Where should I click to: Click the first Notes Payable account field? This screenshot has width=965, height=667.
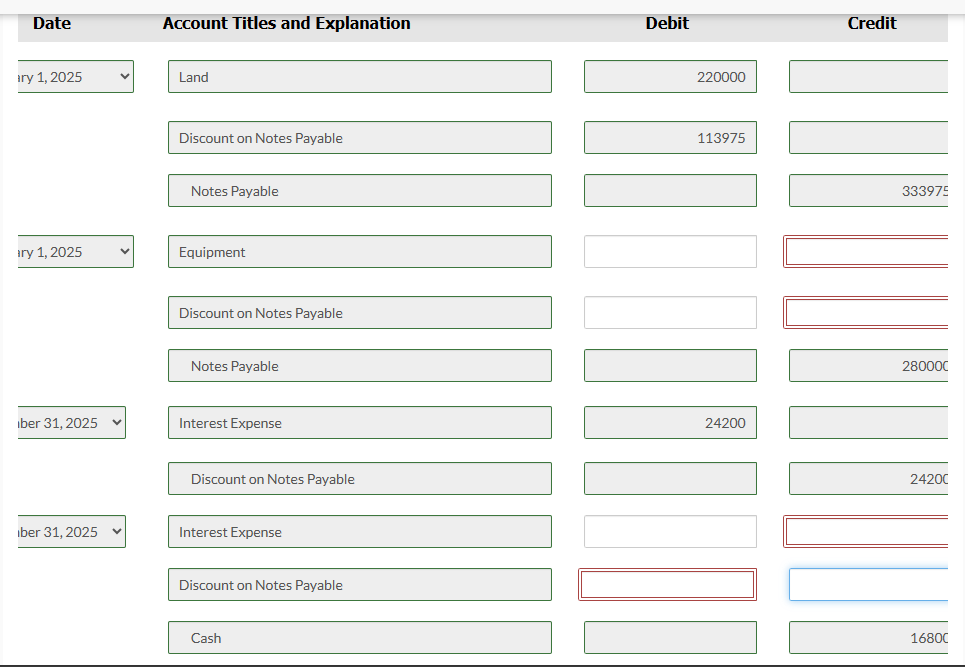pos(360,191)
